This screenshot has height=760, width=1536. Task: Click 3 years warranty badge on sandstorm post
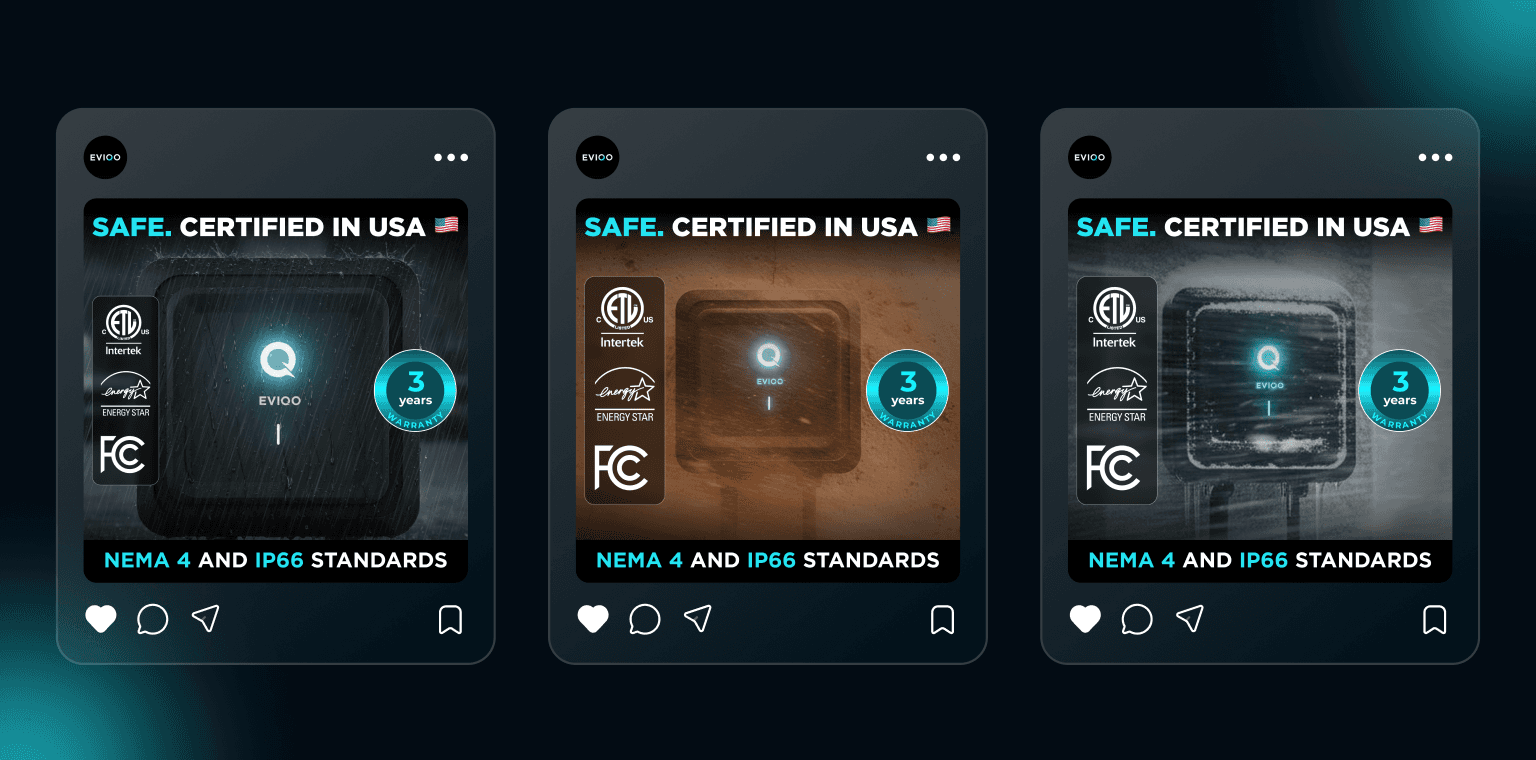coord(907,390)
